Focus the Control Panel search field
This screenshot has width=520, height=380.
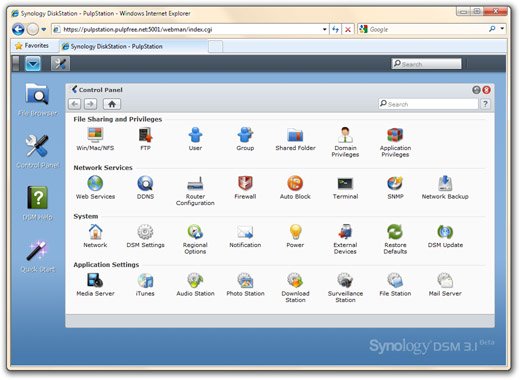(429, 104)
